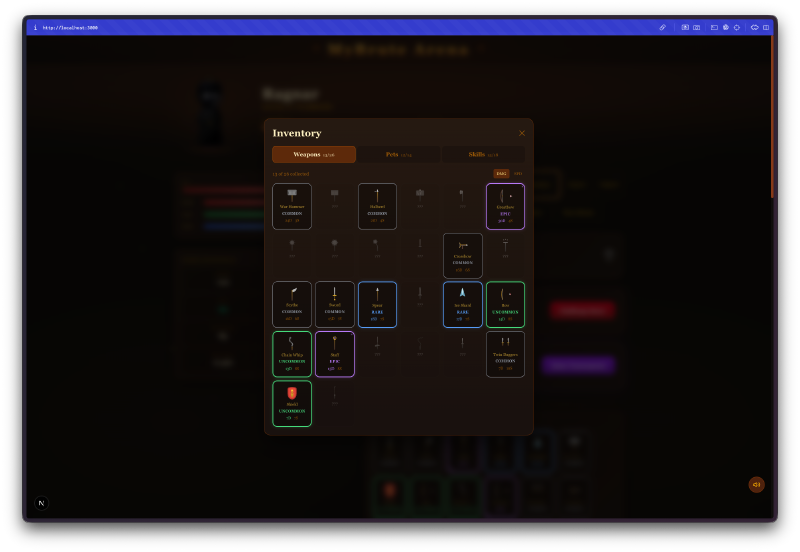Select the Halberd weapon card

(x=377, y=206)
